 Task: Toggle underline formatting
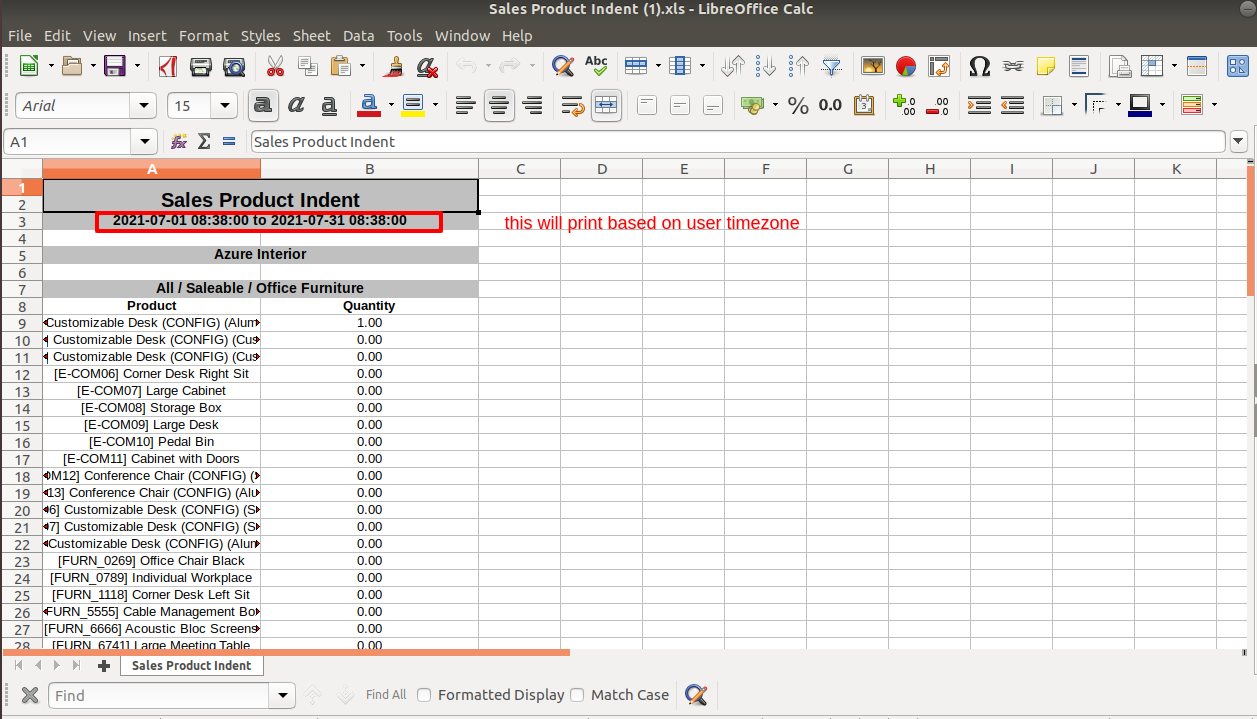[329, 105]
